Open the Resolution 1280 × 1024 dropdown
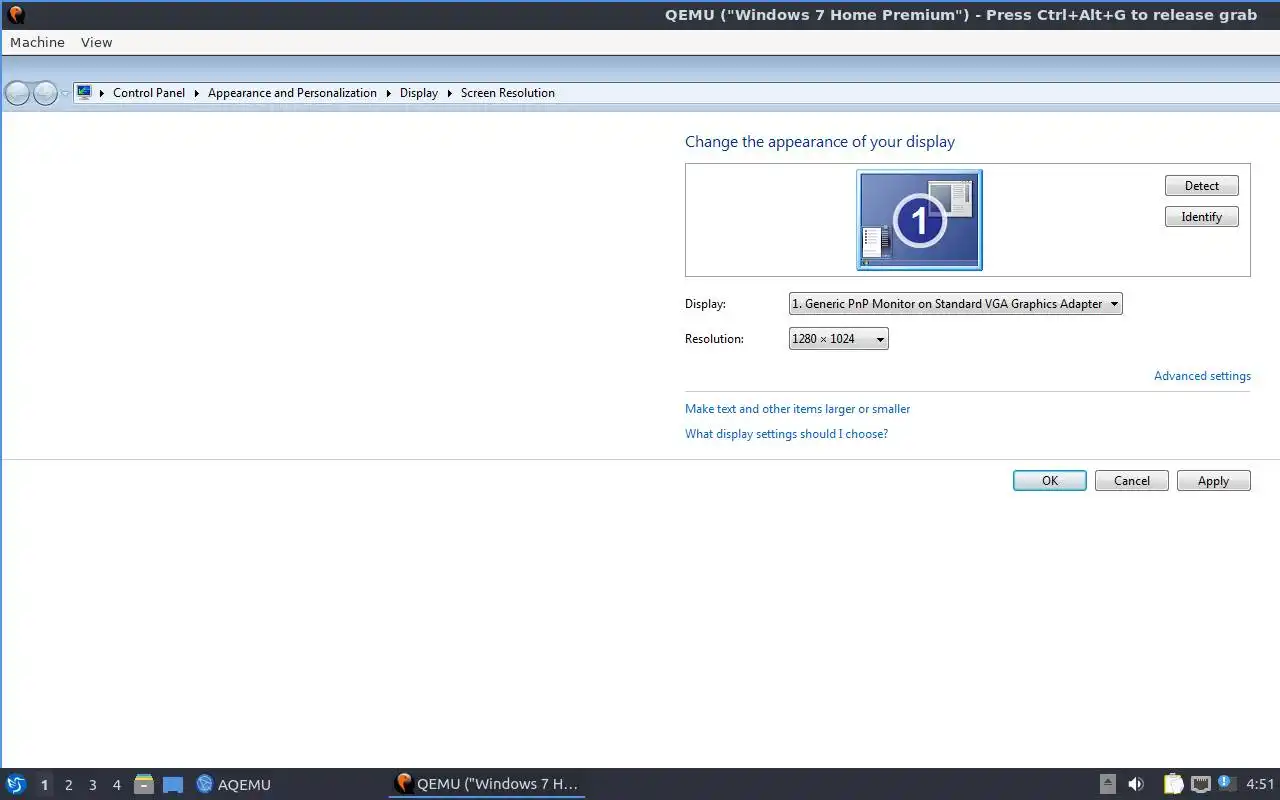Screen dimensions: 1280x800 coord(838,339)
